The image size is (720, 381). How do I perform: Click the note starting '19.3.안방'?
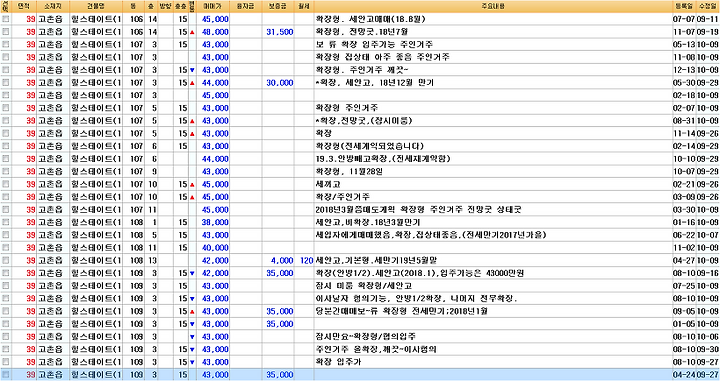tap(383, 159)
